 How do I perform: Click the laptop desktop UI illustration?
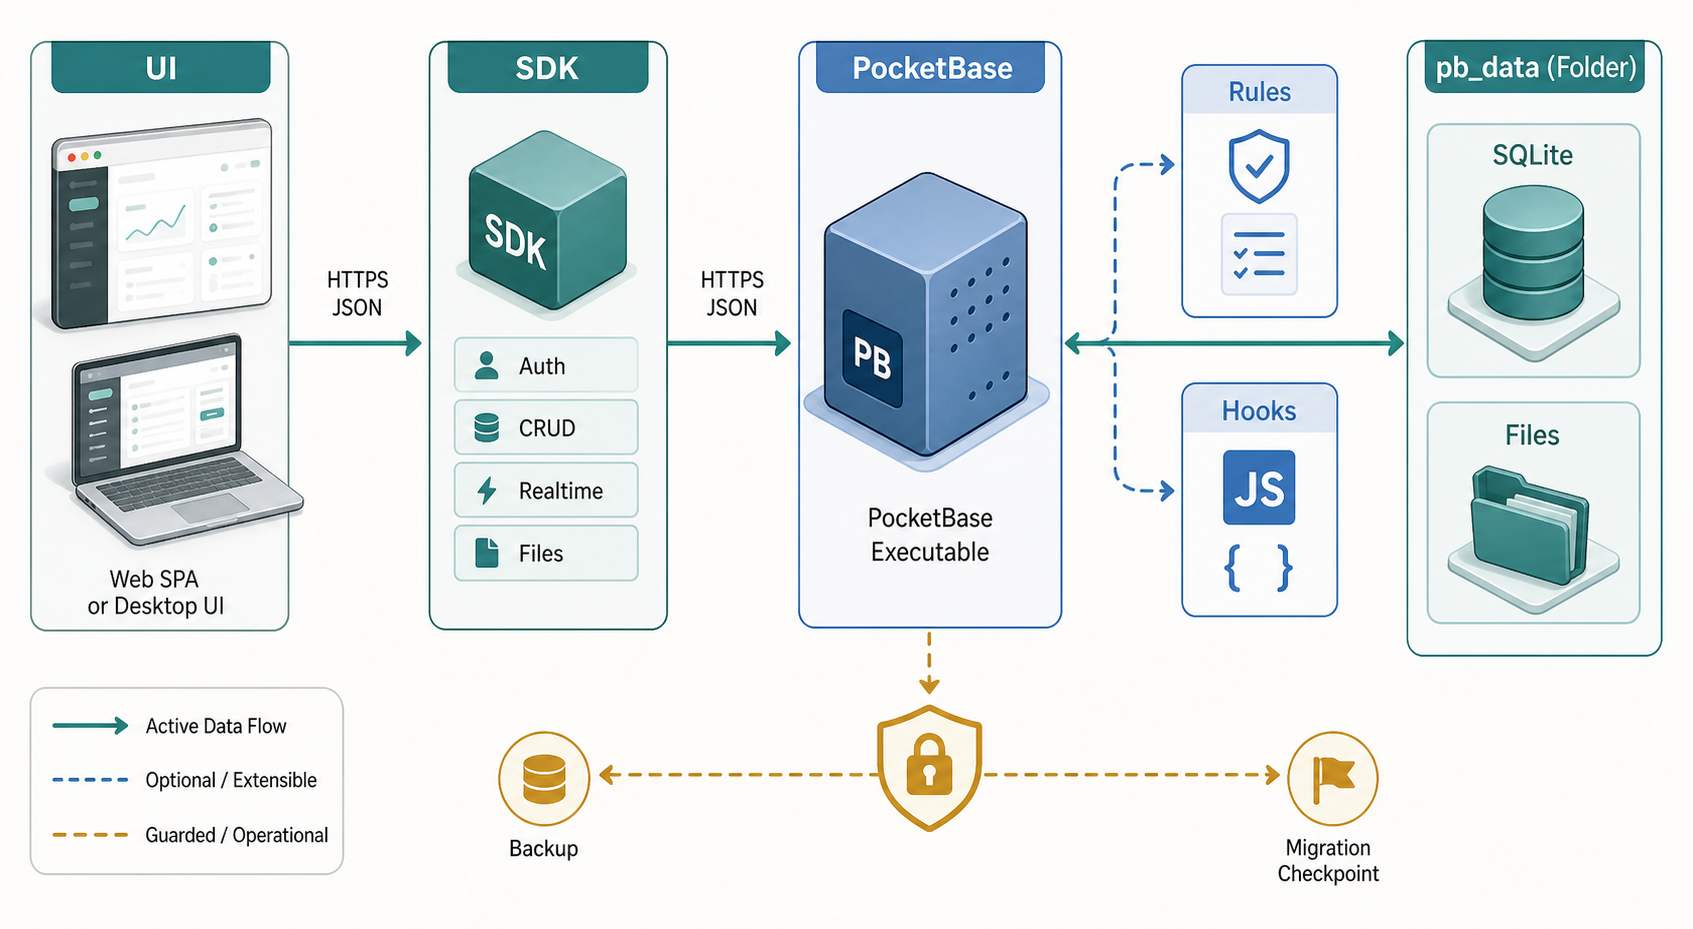pyautogui.click(x=187, y=440)
